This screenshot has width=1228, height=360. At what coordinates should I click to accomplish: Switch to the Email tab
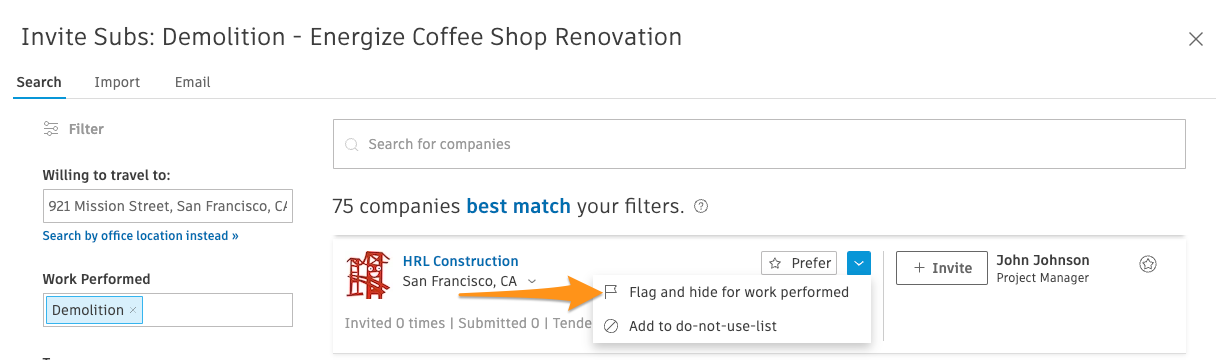point(192,82)
